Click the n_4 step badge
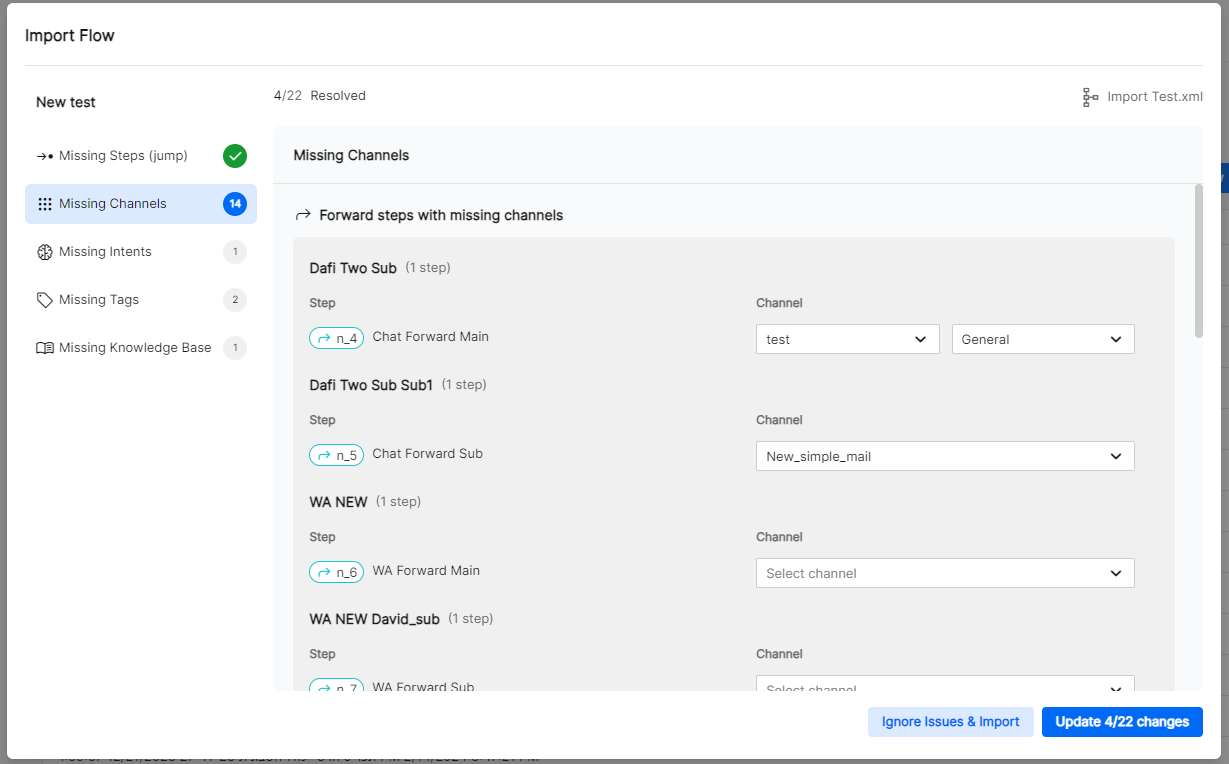This screenshot has height=764, width=1229. (336, 338)
